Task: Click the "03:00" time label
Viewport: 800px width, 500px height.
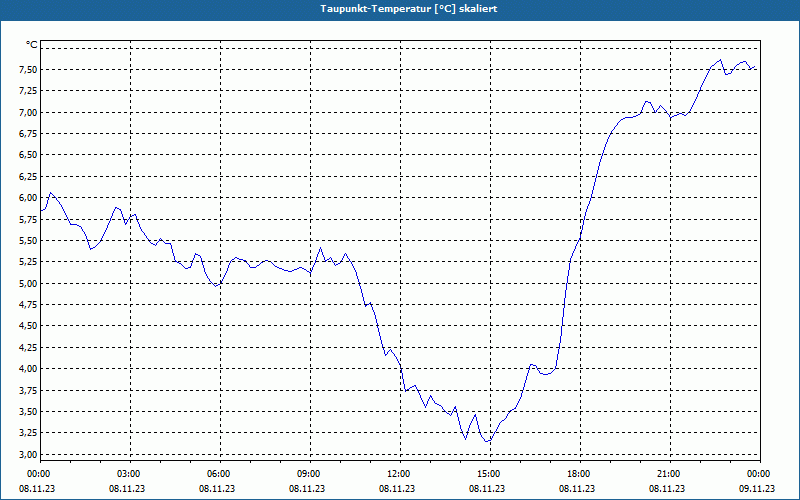Action: tap(129, 474)
